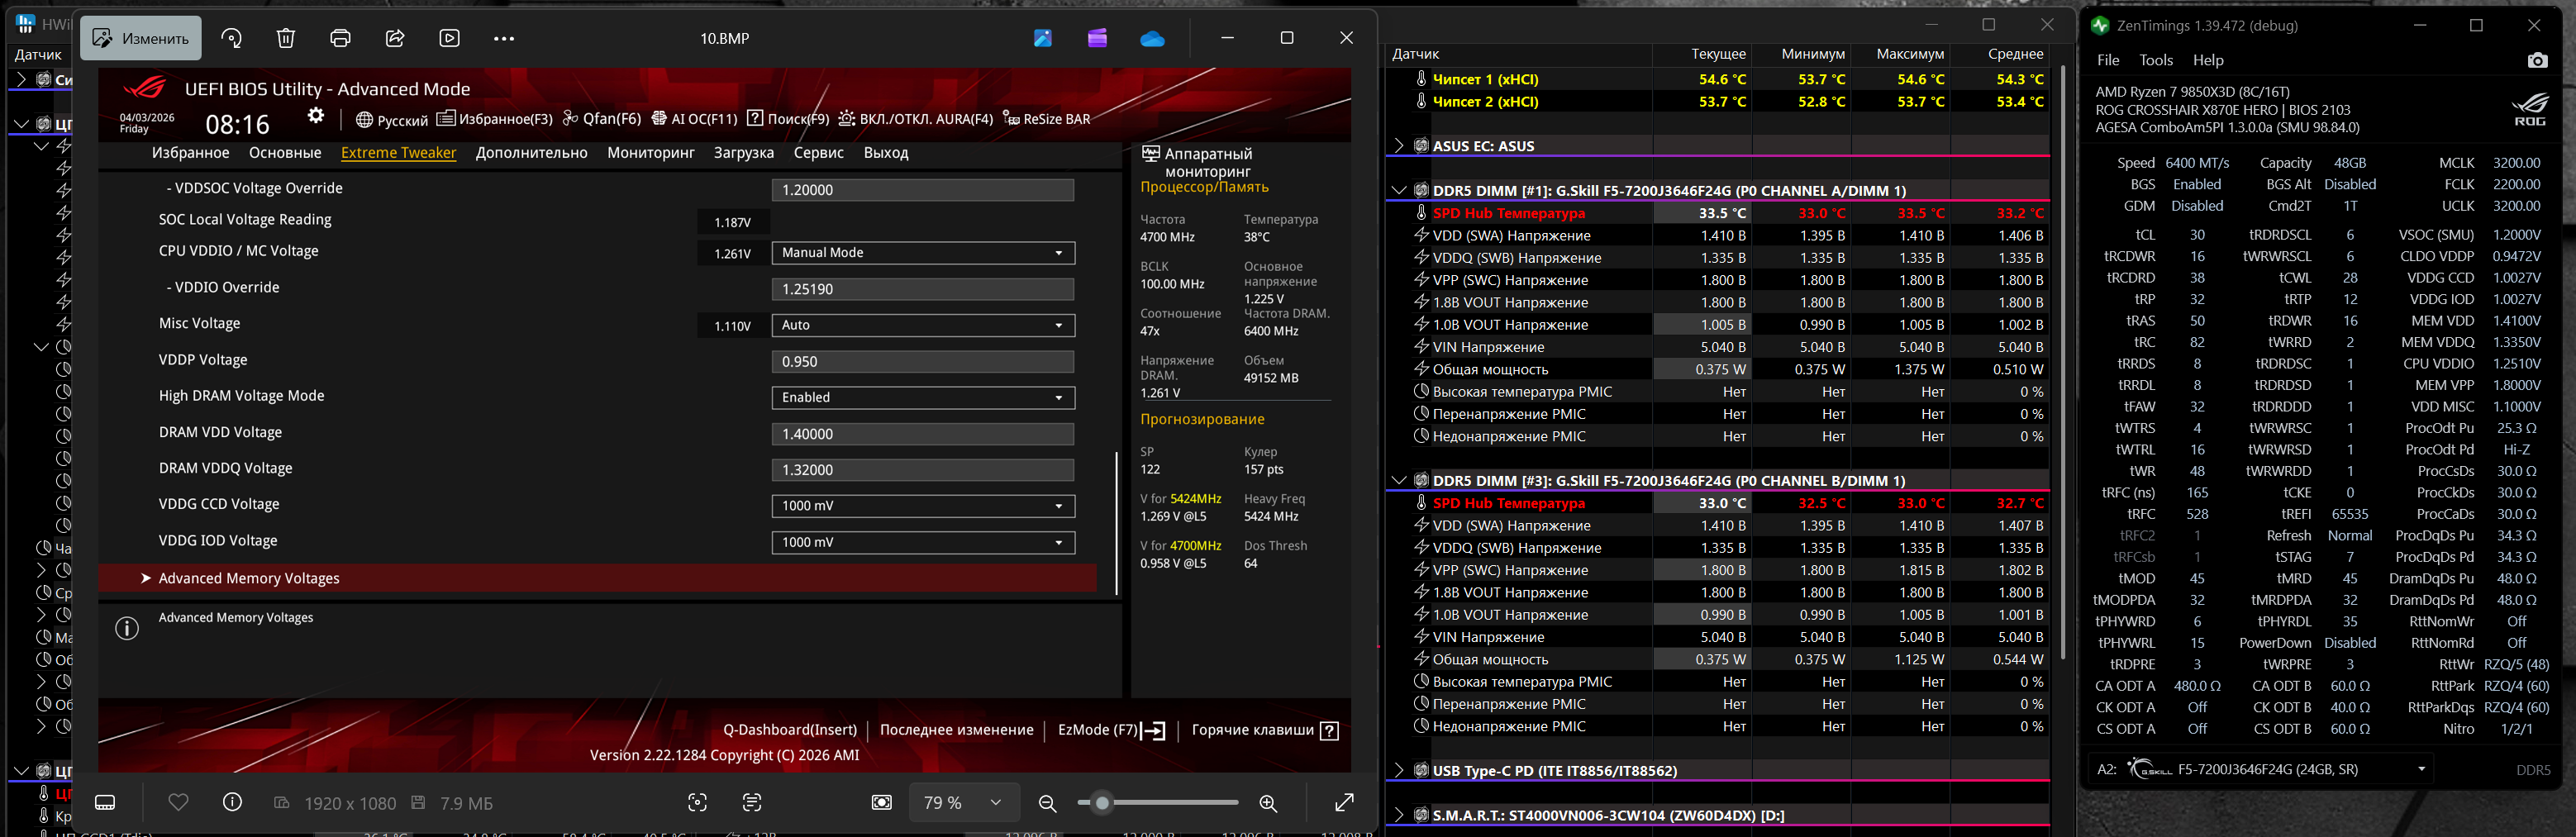
Task: Open the OneDrive cloud icon in Photos
Action: pos(1152,38)
